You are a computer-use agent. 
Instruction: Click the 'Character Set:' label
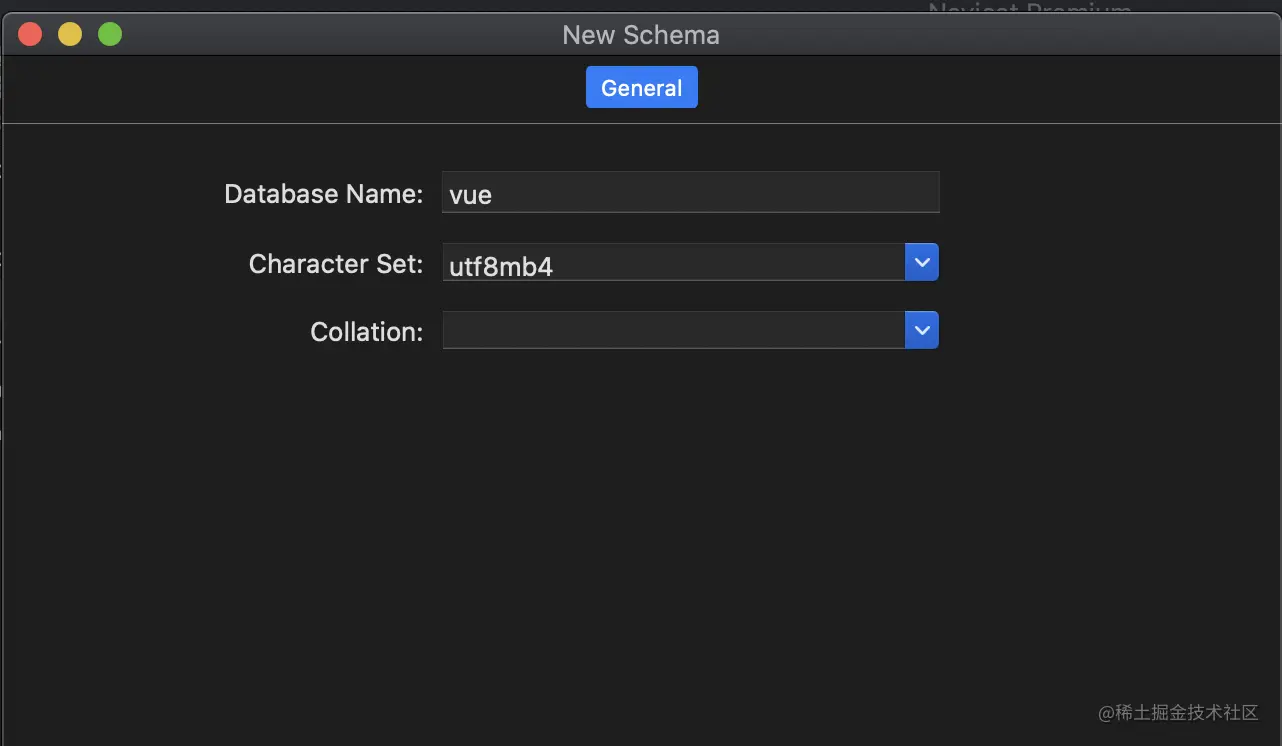(336, 264)
